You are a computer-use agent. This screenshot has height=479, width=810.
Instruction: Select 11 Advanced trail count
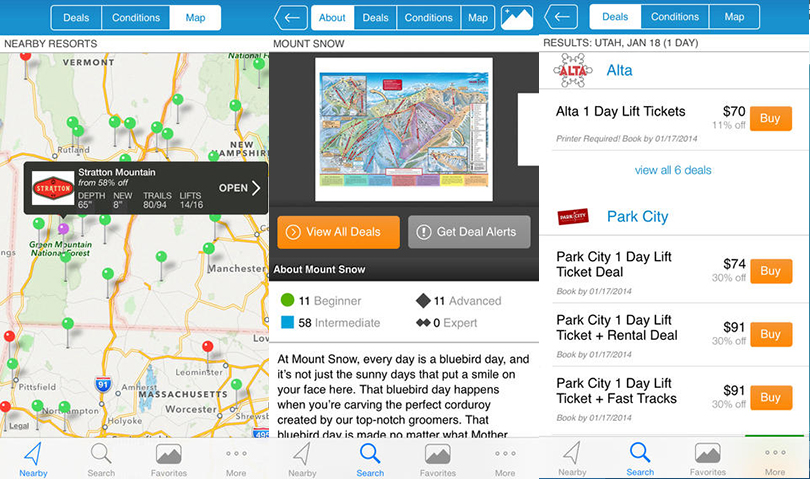pyautogui.click(x=459, y=300)
